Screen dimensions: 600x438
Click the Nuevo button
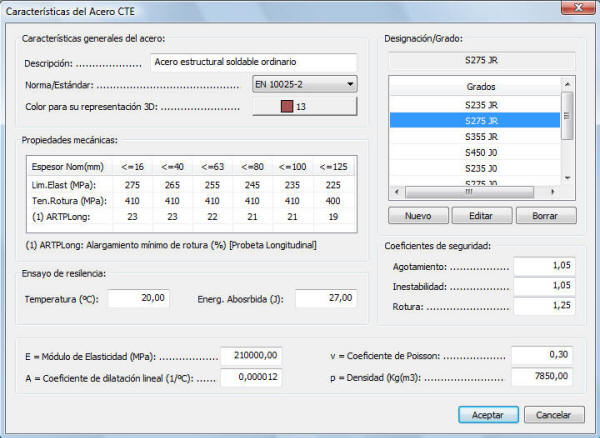click(x=418, y=216)
